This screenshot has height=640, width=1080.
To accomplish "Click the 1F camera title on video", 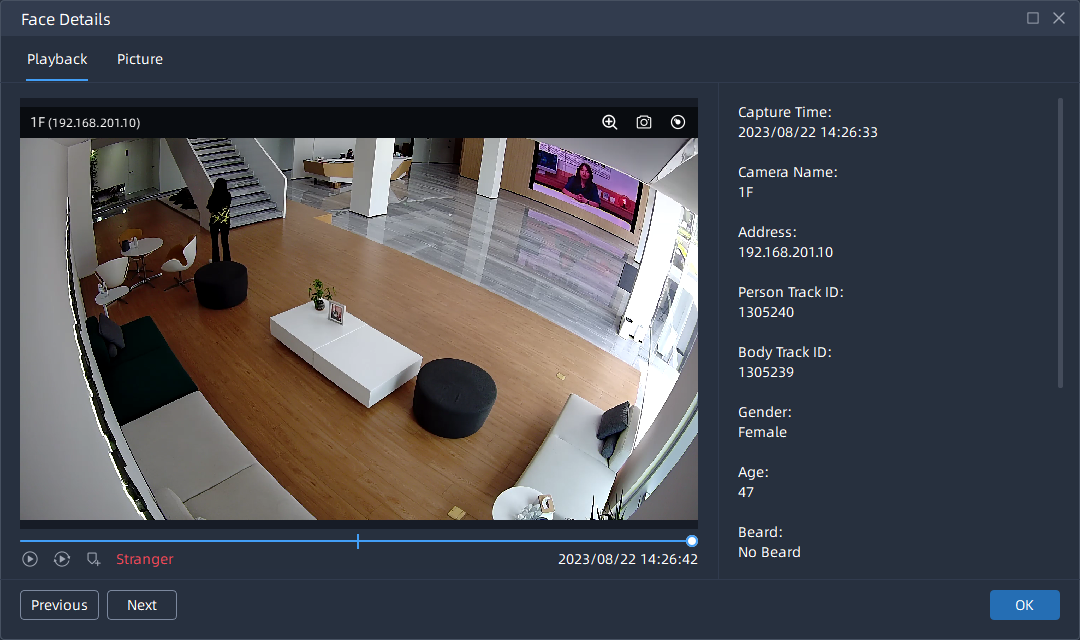I will pos(85,122).
